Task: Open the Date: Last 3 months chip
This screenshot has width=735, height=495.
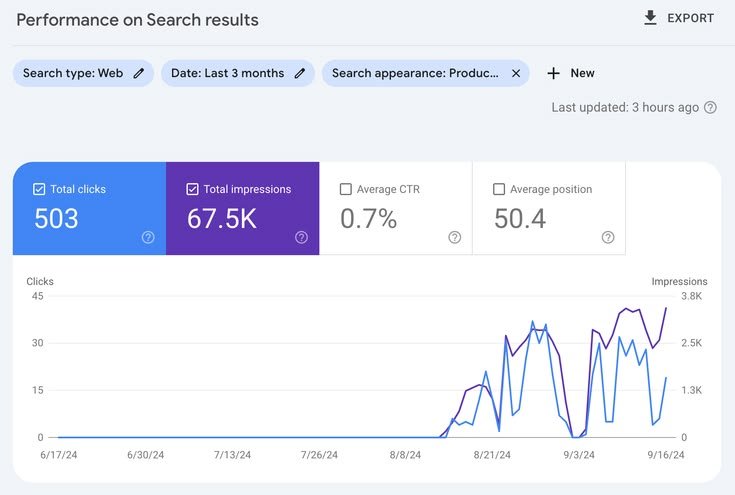Action: click(238, 73)
